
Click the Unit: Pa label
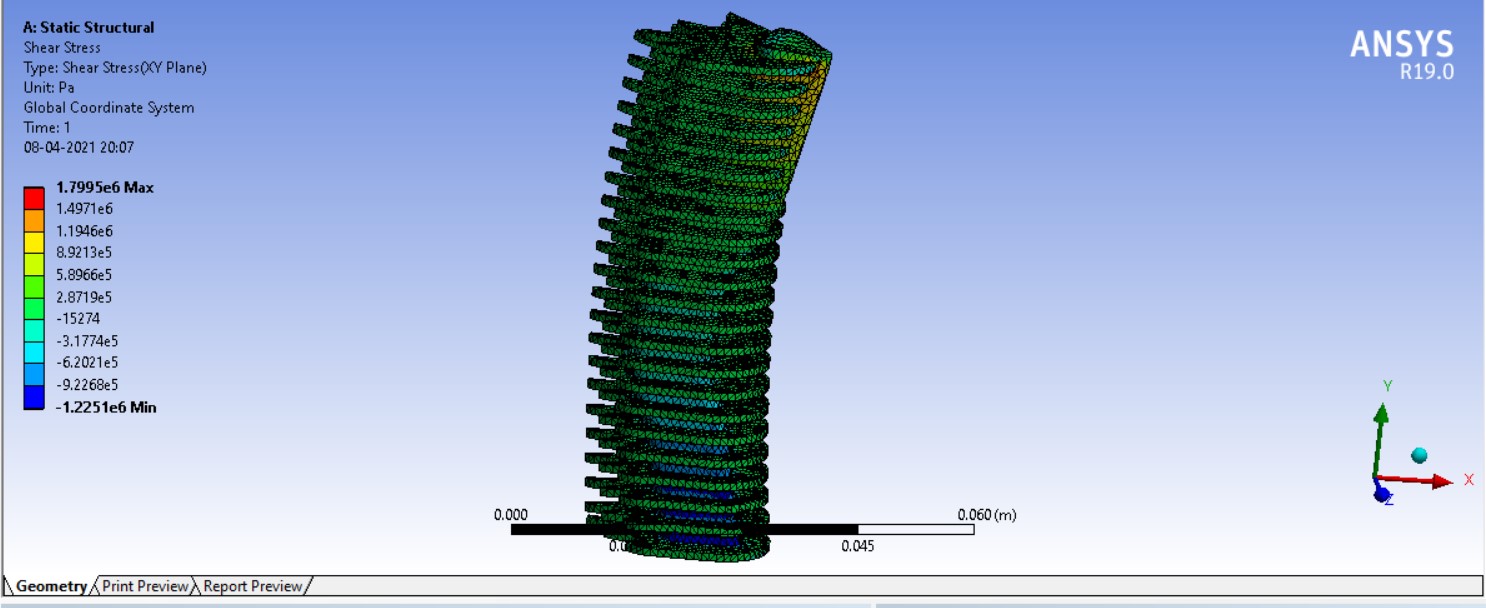[49, 88]
